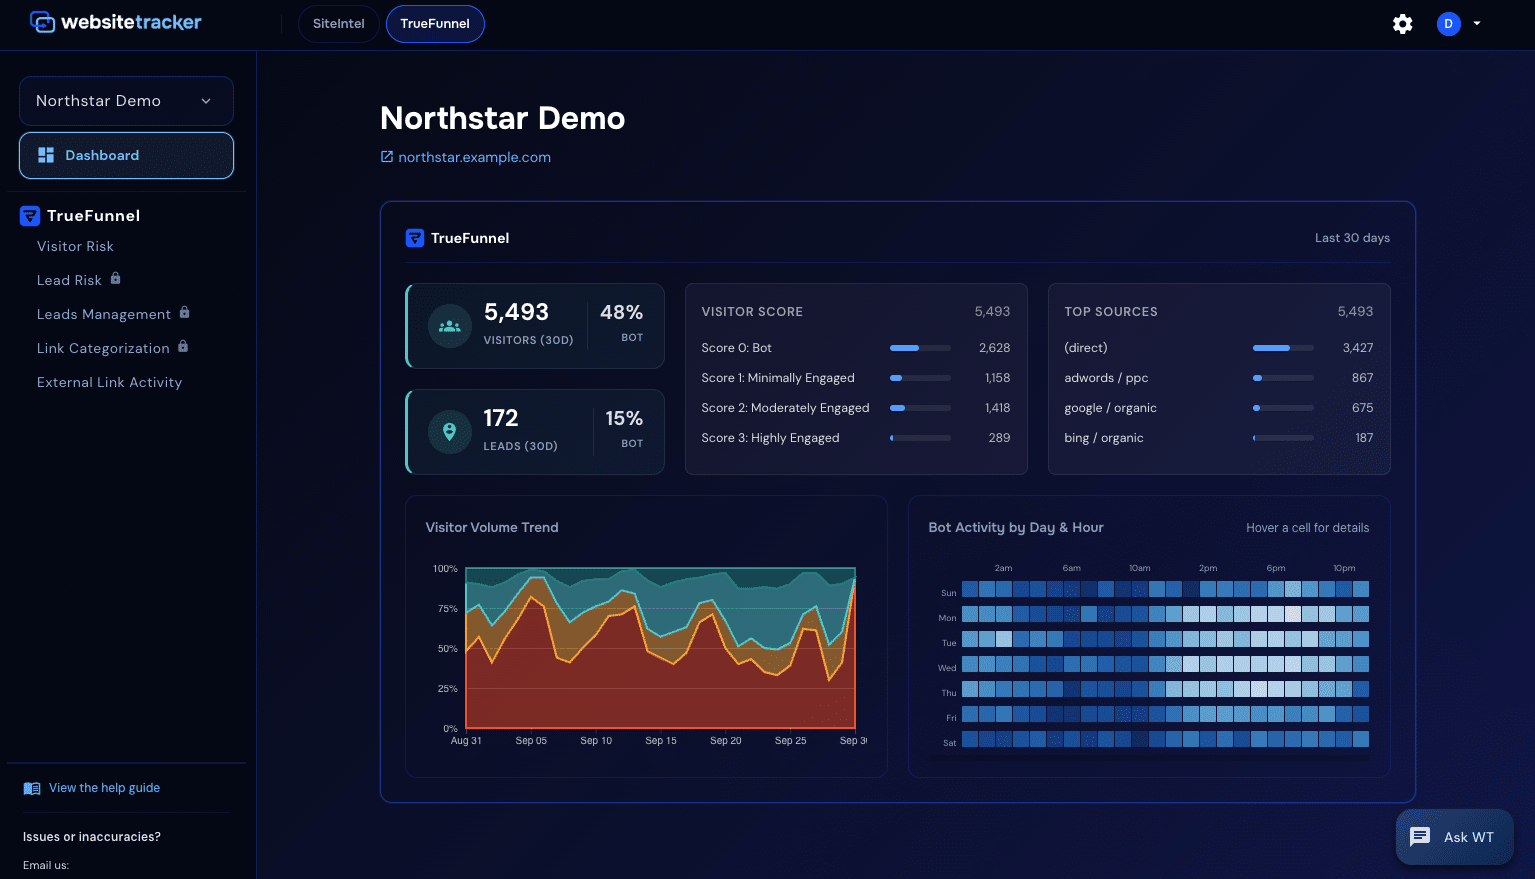Click the 5,493 visitors count

(x=516, y=312)
